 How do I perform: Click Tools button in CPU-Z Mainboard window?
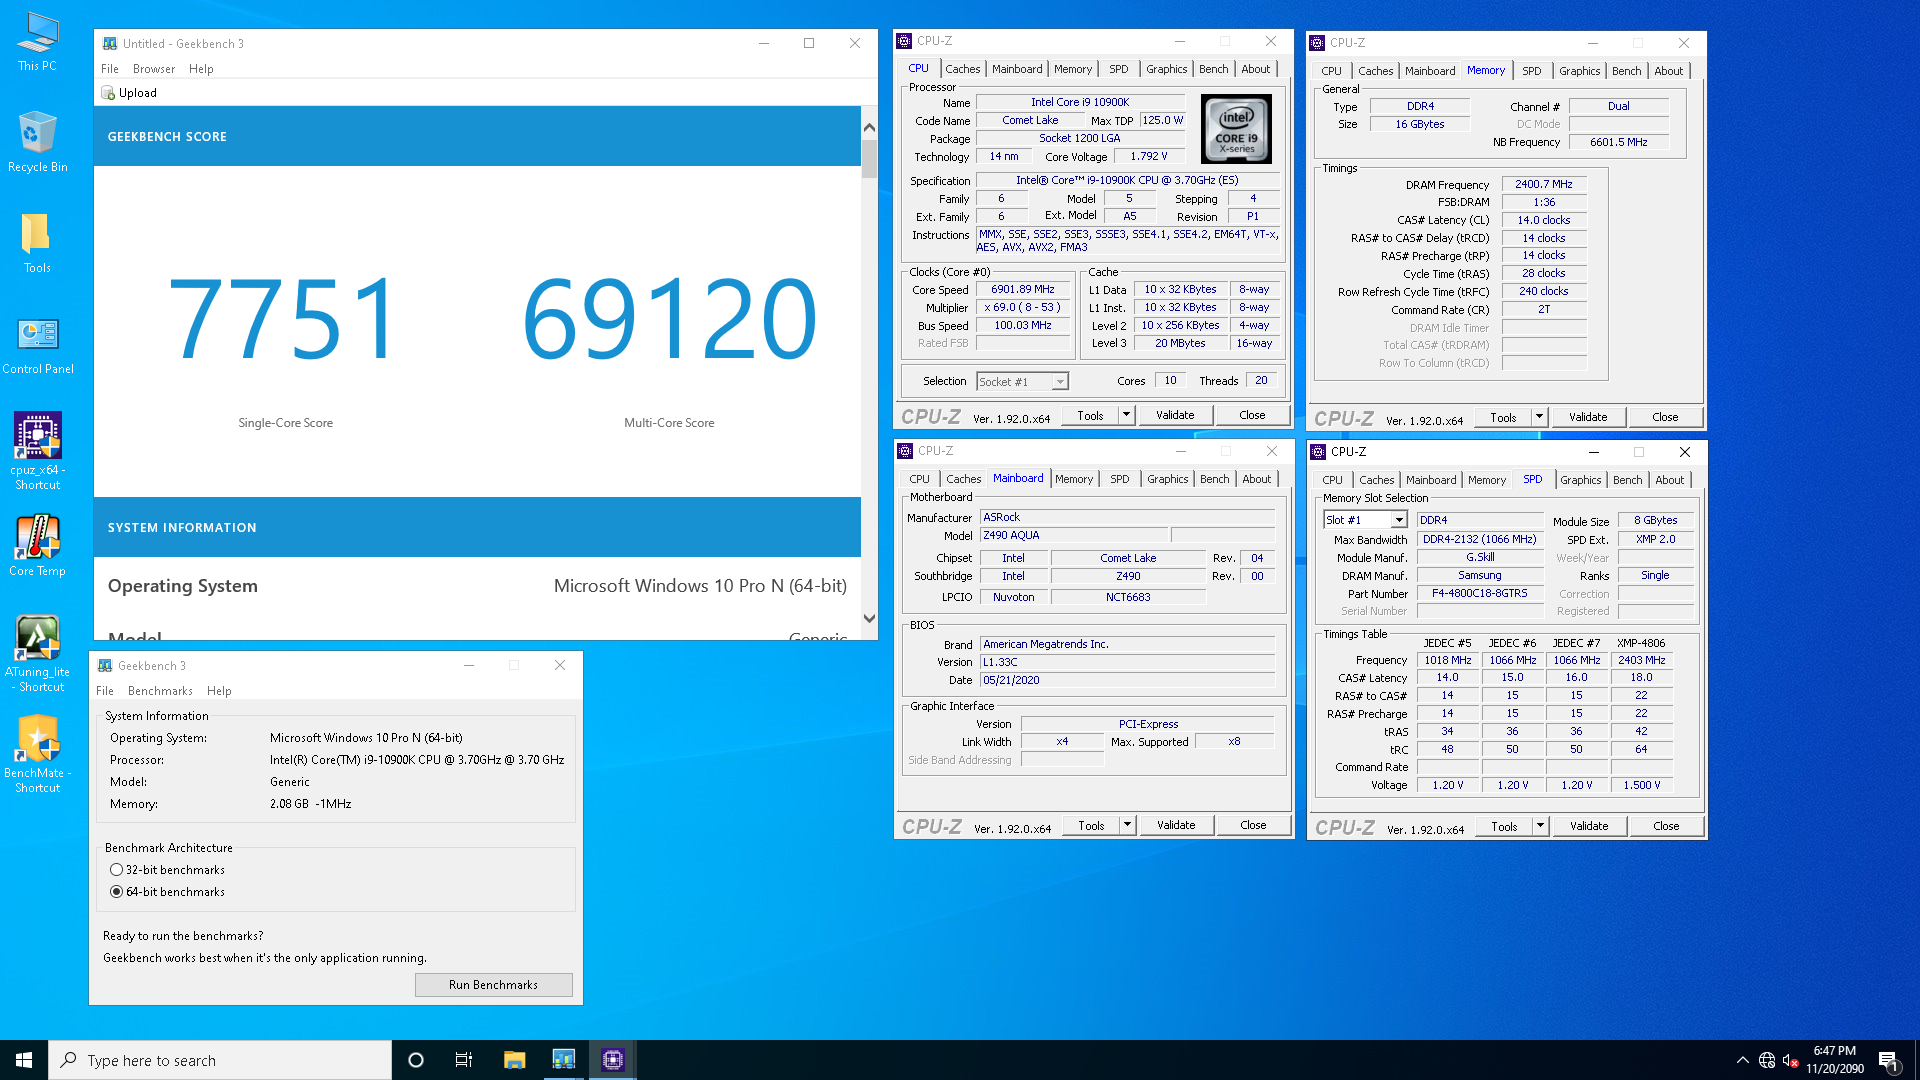pyautogui.click(x=1091, y=825)
